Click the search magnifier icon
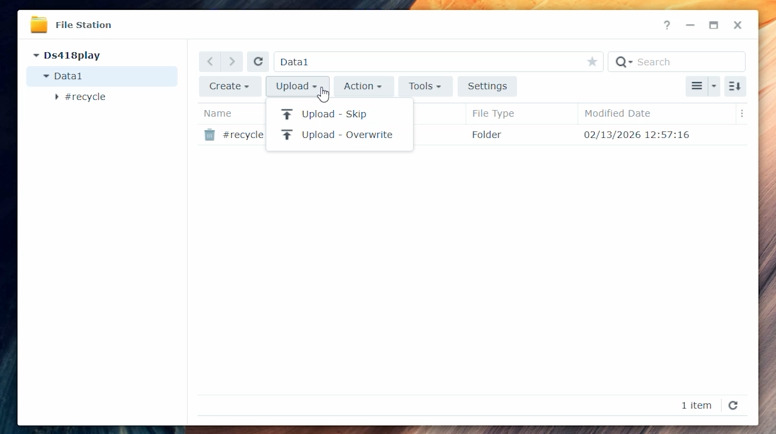This screenshot has height=434, width=776. click(x=621, y=62)
